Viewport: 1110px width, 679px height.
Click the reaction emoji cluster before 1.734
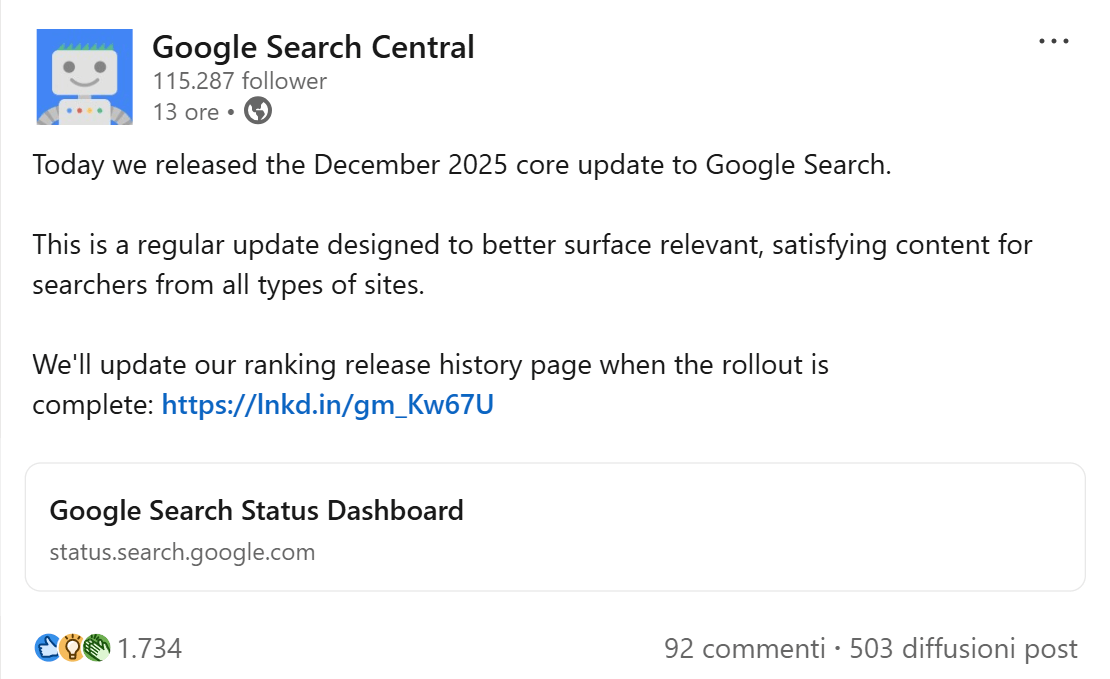click(70, 648)
